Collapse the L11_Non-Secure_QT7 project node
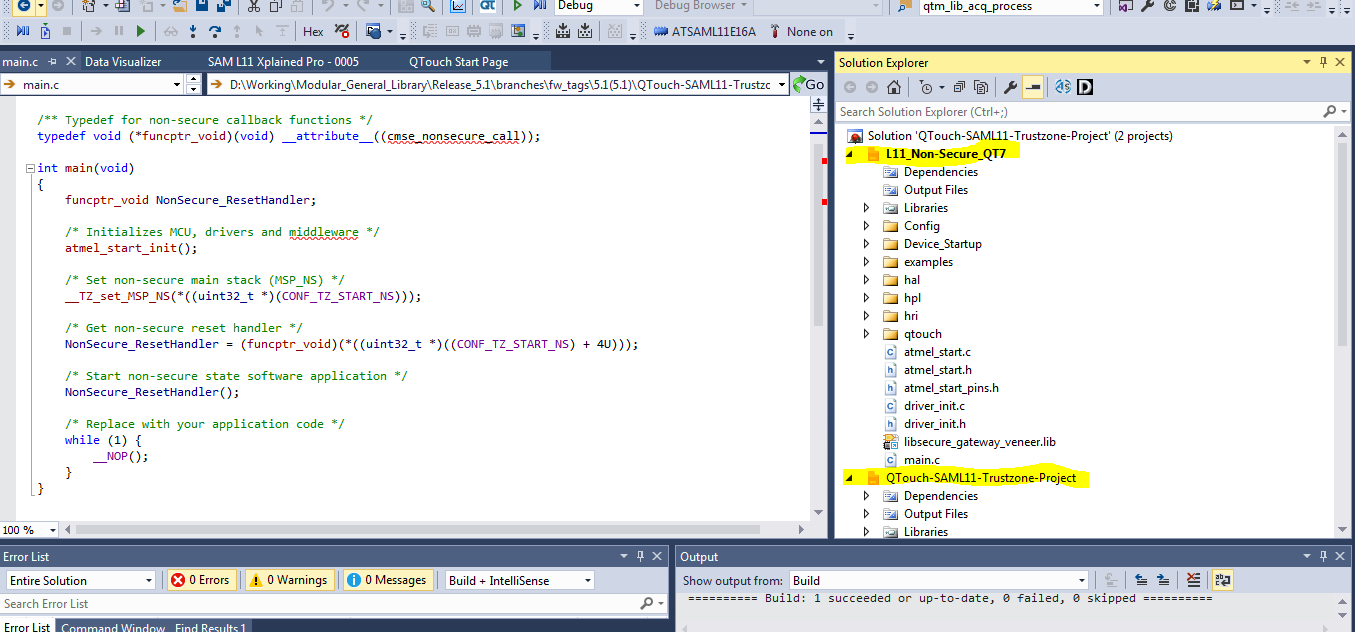Screen dimensions: 1355x632 pyautogui.click(x=850, y=154)
